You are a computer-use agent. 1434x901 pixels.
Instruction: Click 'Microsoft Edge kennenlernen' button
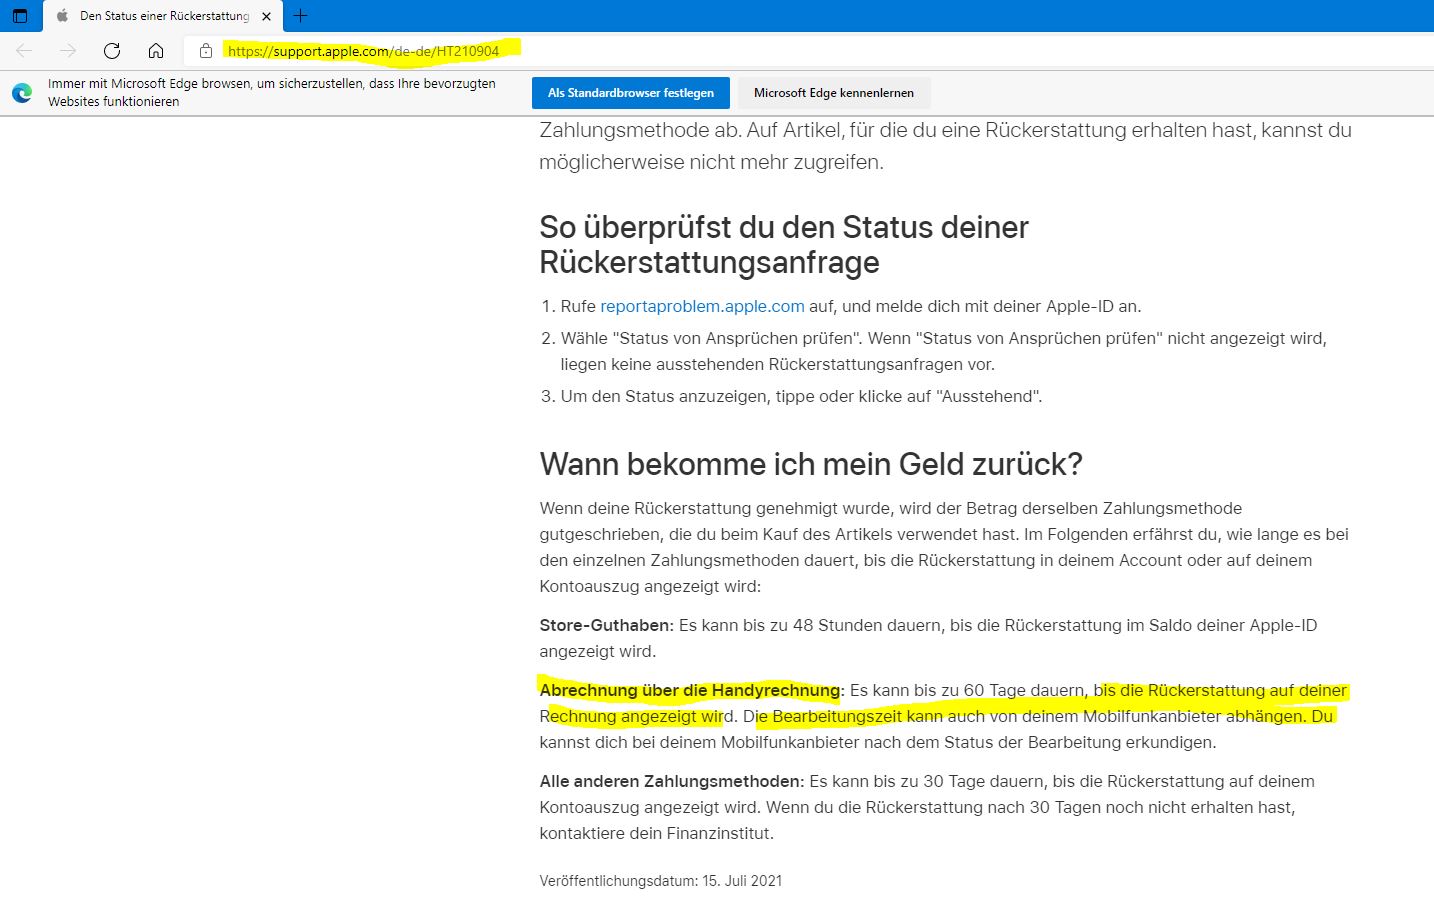[x=834, y=93]
